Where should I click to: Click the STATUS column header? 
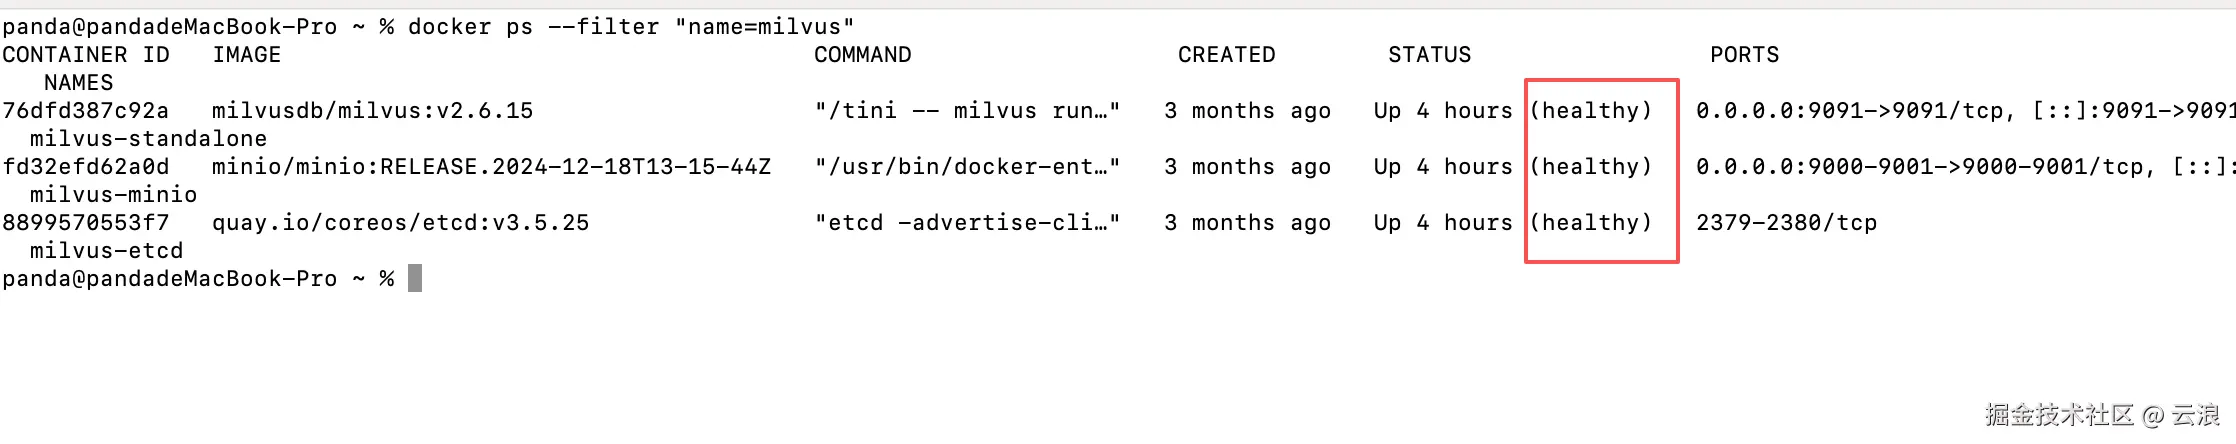pyautogui.click(x=1429, y=55)
